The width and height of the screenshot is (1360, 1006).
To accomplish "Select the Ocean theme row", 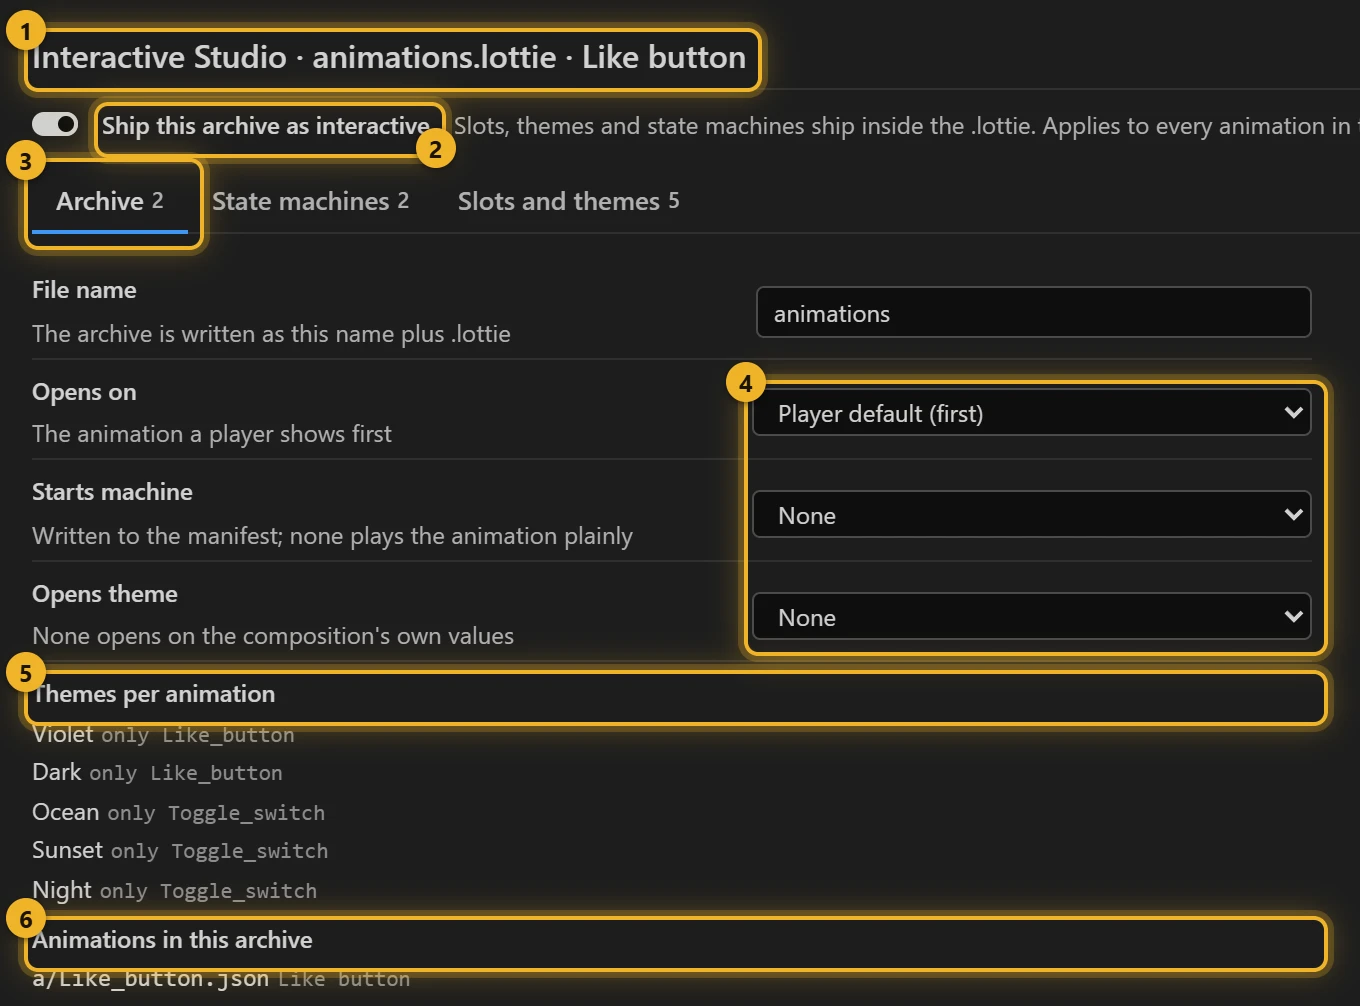I will (x=179, y=812).
